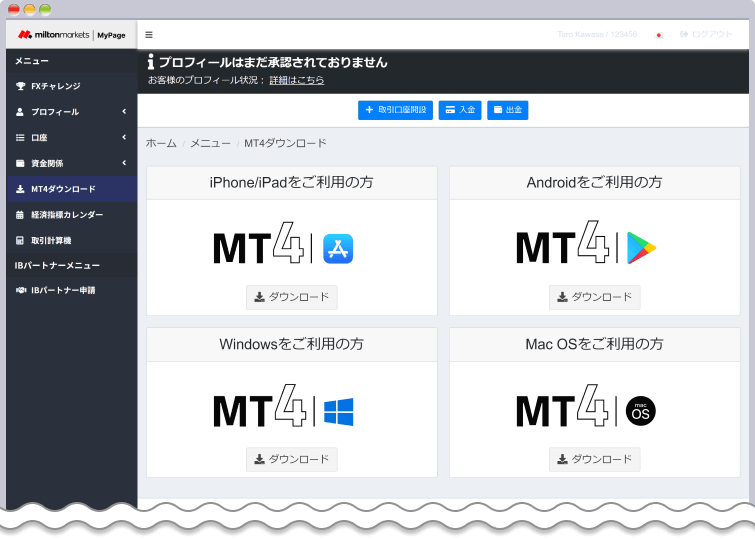
Task: Click the App Store icon in iPhone card
Action: pyautogui.click(x=338, y=249)
